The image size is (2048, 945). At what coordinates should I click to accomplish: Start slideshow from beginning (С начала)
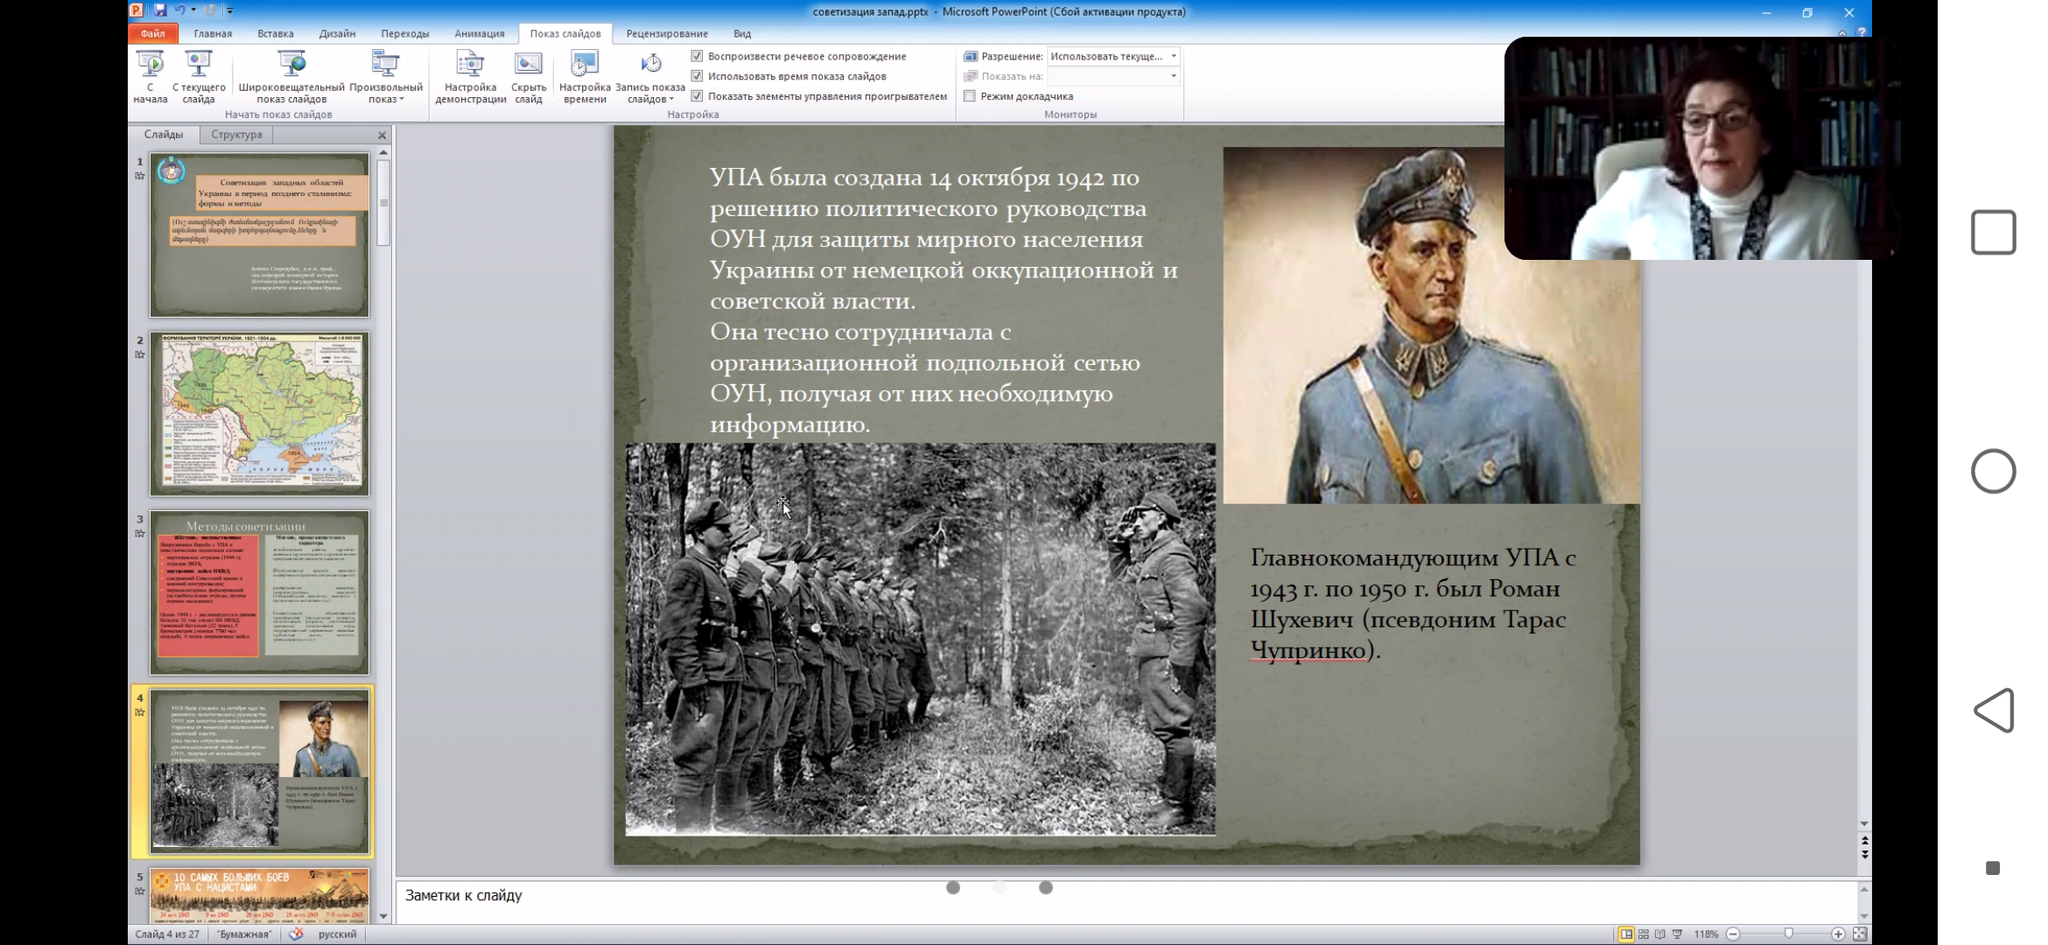(x=150, y=66)
